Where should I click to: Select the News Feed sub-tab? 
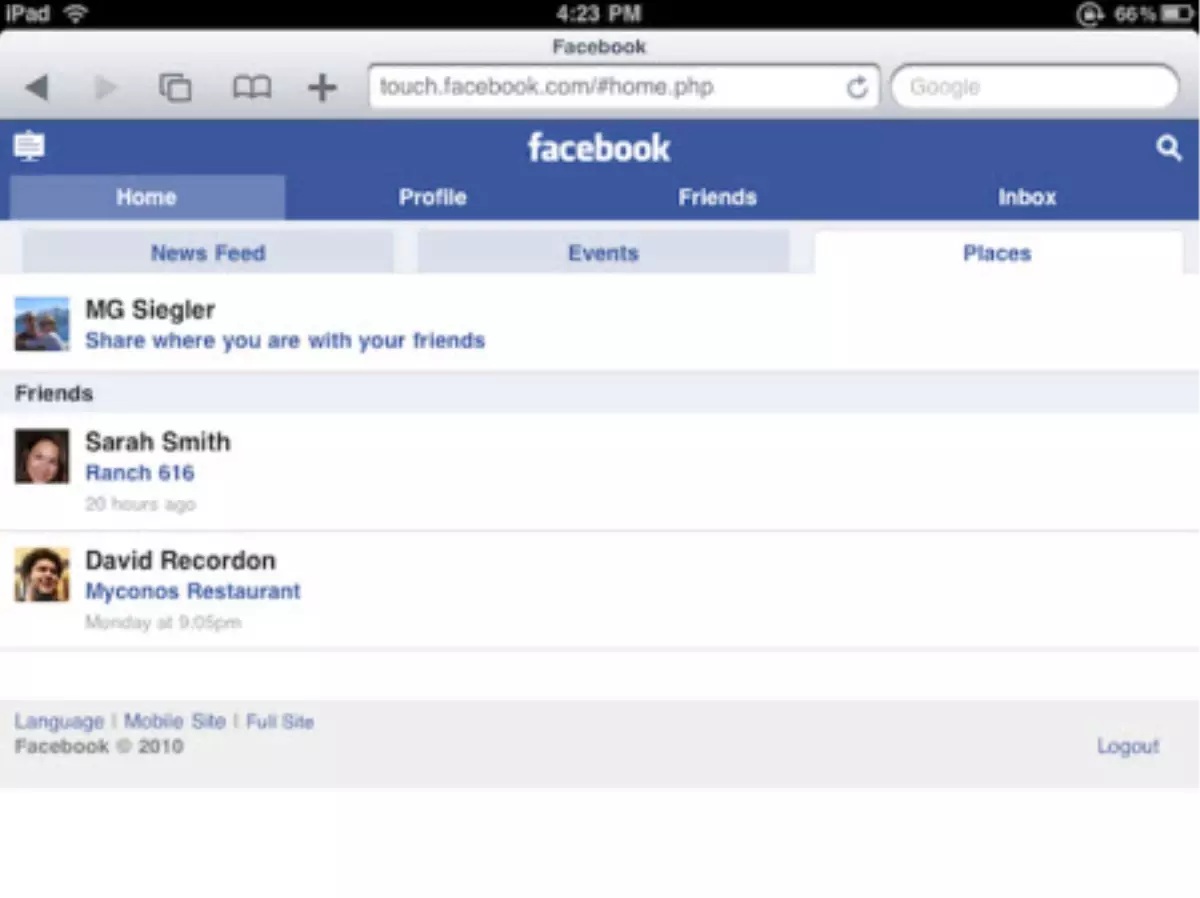[x=208, y=253]
